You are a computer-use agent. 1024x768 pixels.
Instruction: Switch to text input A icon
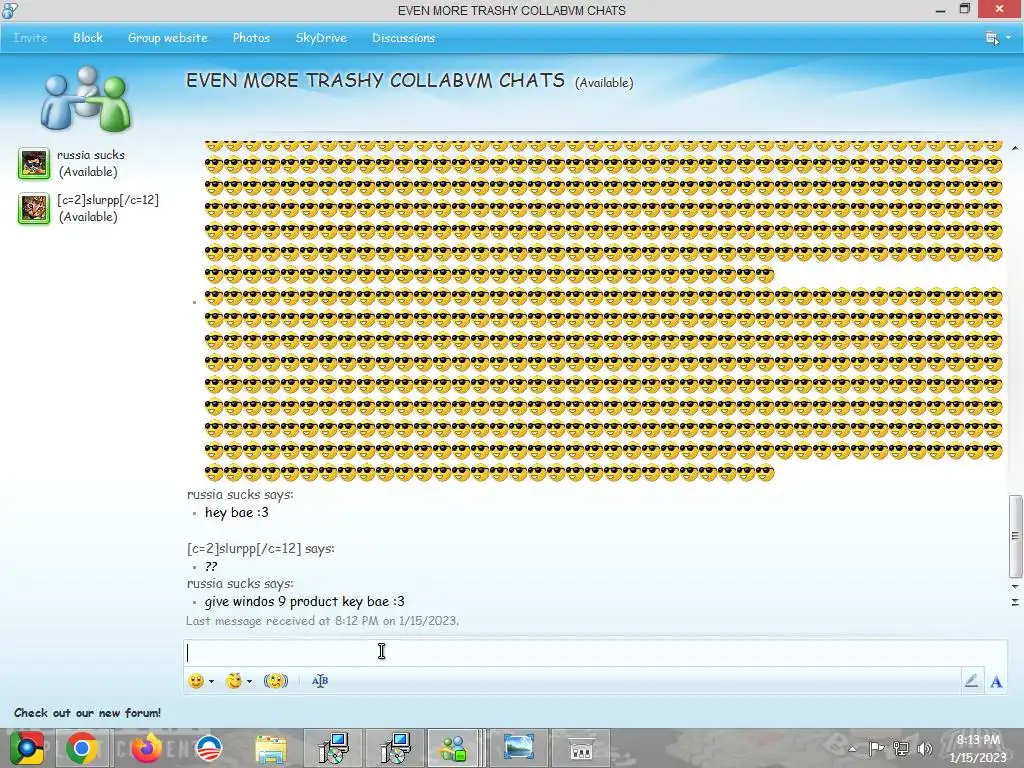996,682
